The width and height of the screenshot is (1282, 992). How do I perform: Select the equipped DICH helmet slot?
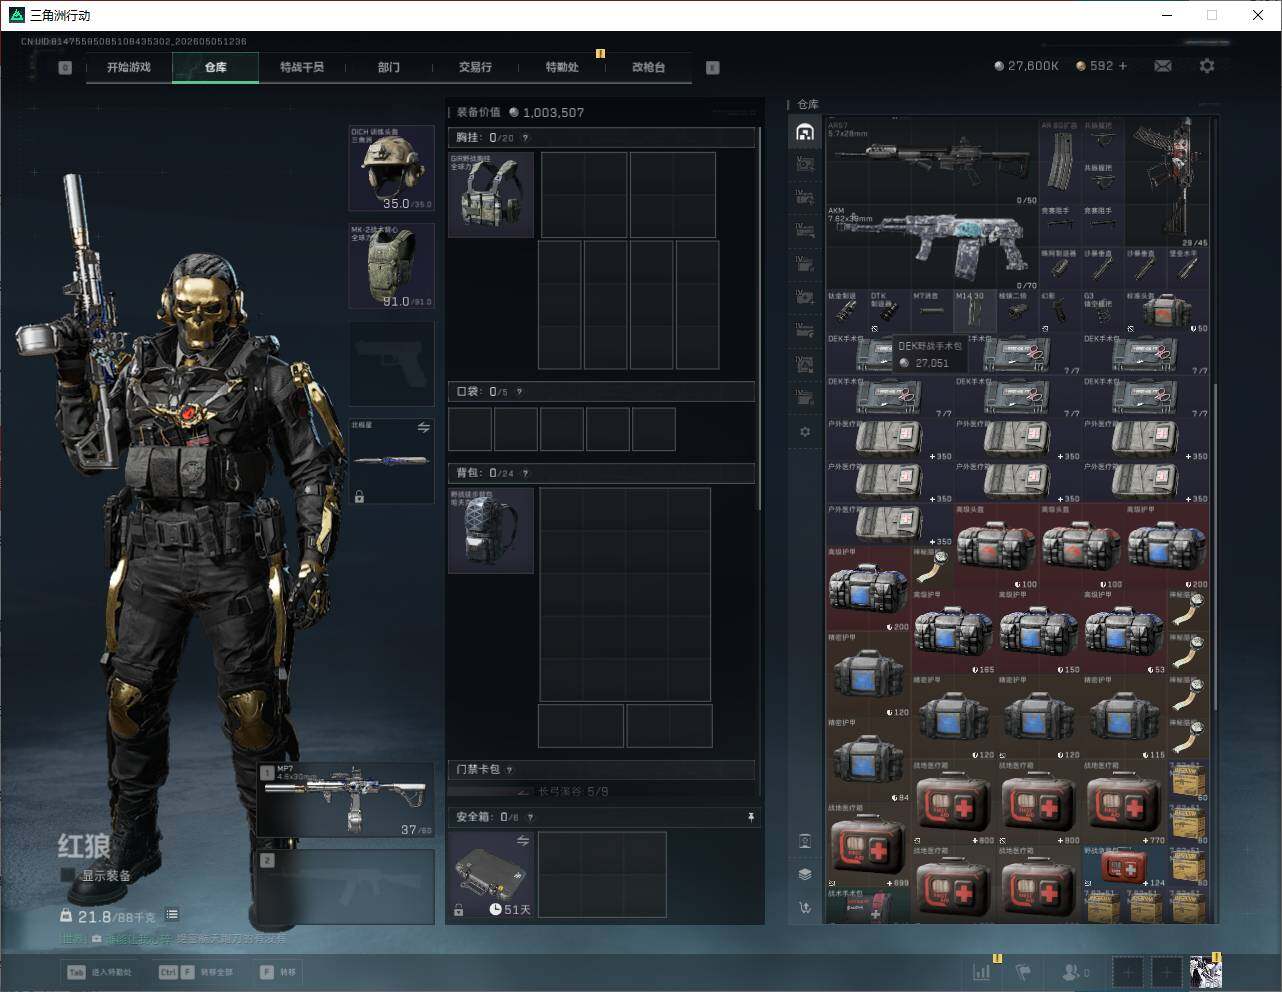(391, 168)
